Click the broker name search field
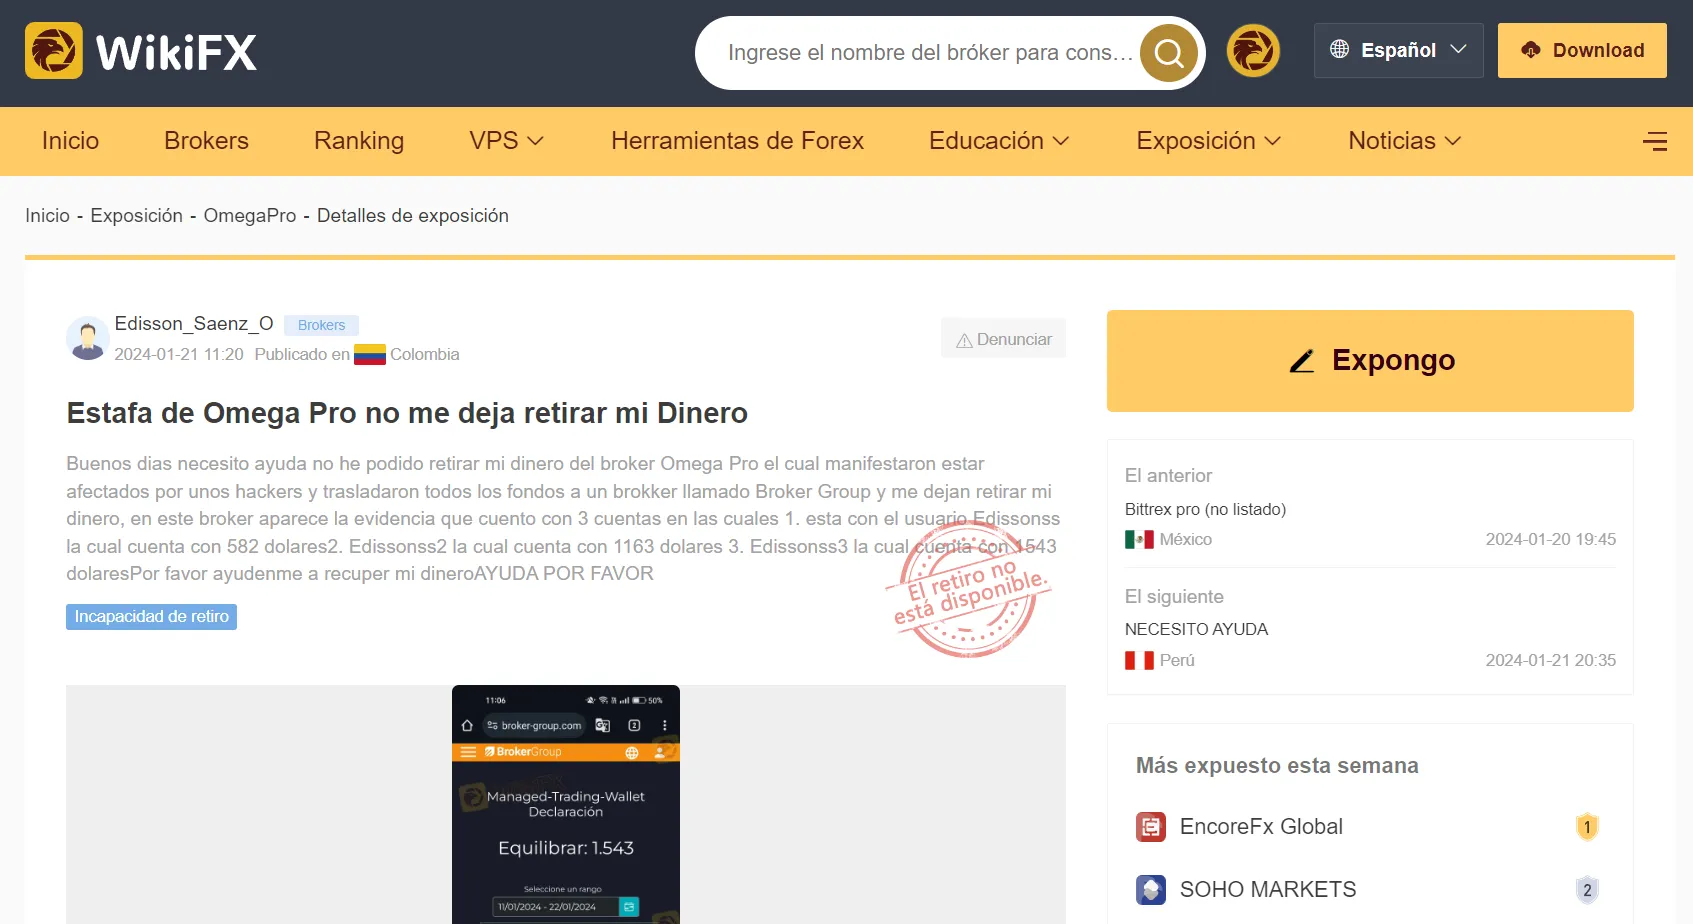The height and width of the screenshot is (924, 1693). coord(930,52)
